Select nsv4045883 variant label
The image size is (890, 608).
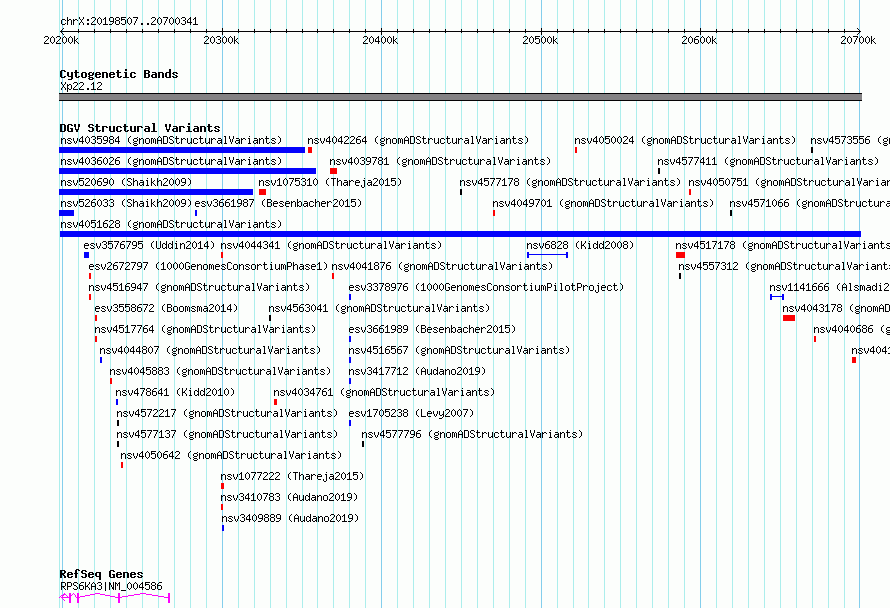coord(220,371)
